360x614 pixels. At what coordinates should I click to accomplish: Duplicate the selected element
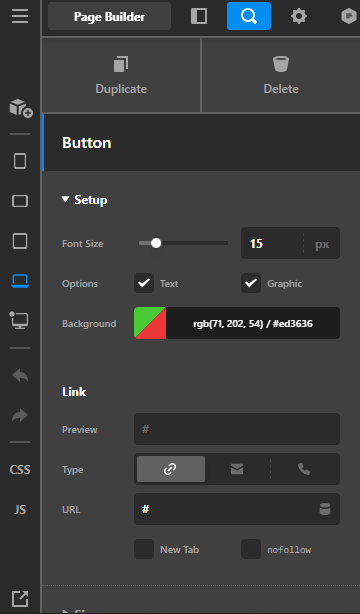[x=121, y=75]
